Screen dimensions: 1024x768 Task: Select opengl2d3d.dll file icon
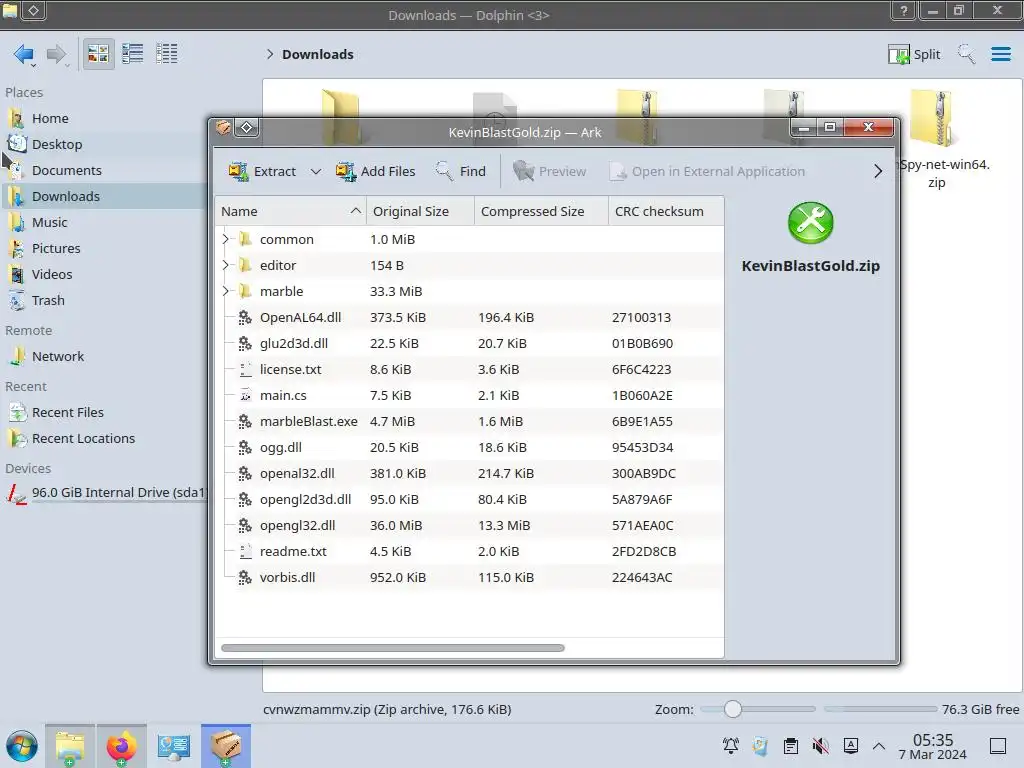pyautogui.click(x=245, y=500)
